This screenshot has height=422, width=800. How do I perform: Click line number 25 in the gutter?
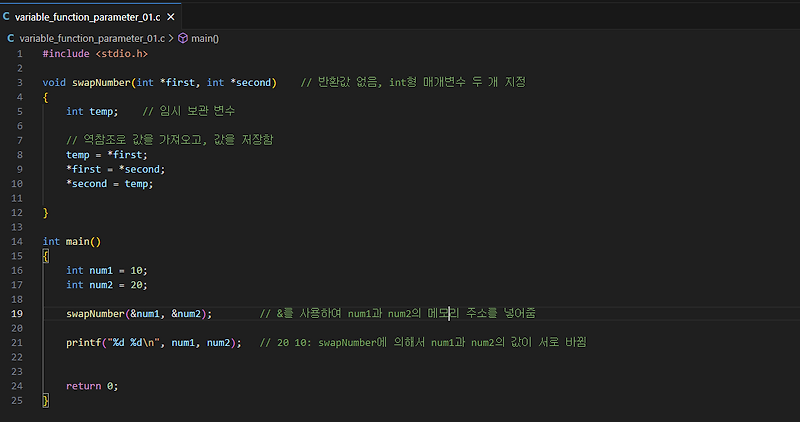click(x=17, y=401)
